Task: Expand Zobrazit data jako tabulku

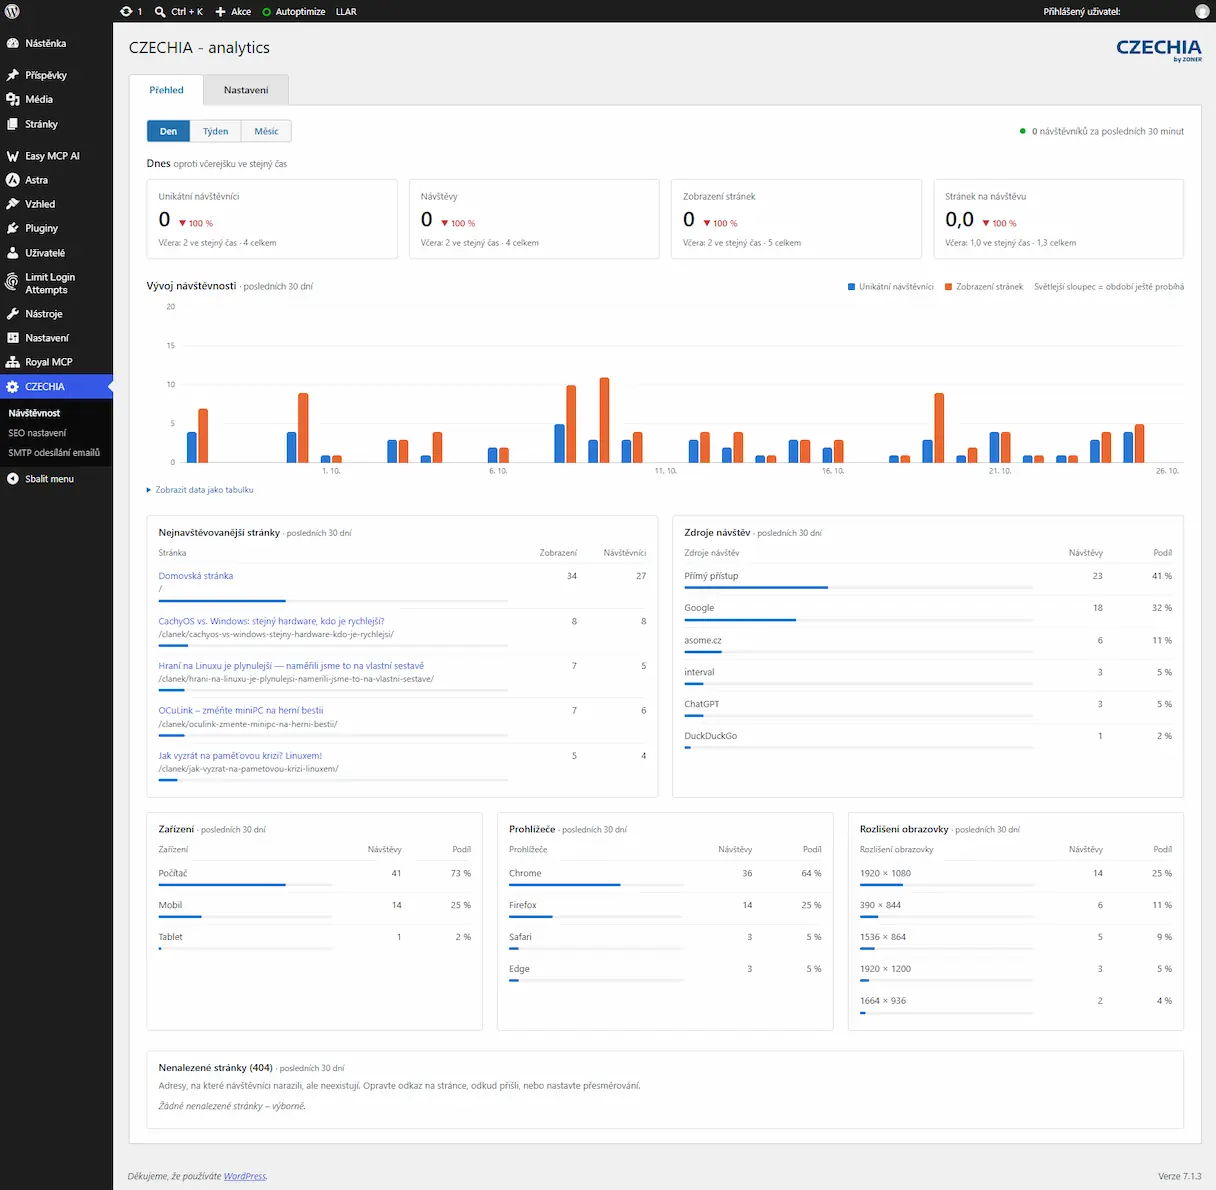Action: click(x=200, y=490)
